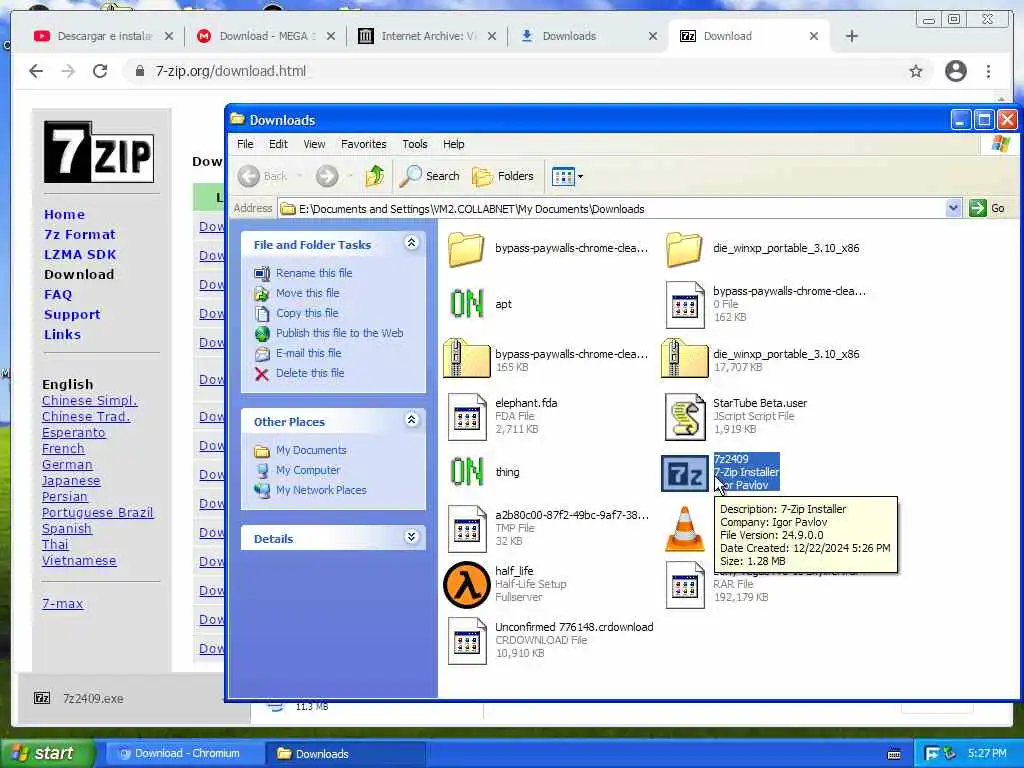Open the 7z Format link on 7-Zip site
Screen dimensions: 1024x768
pyautogui.click(x=80, y=234)
